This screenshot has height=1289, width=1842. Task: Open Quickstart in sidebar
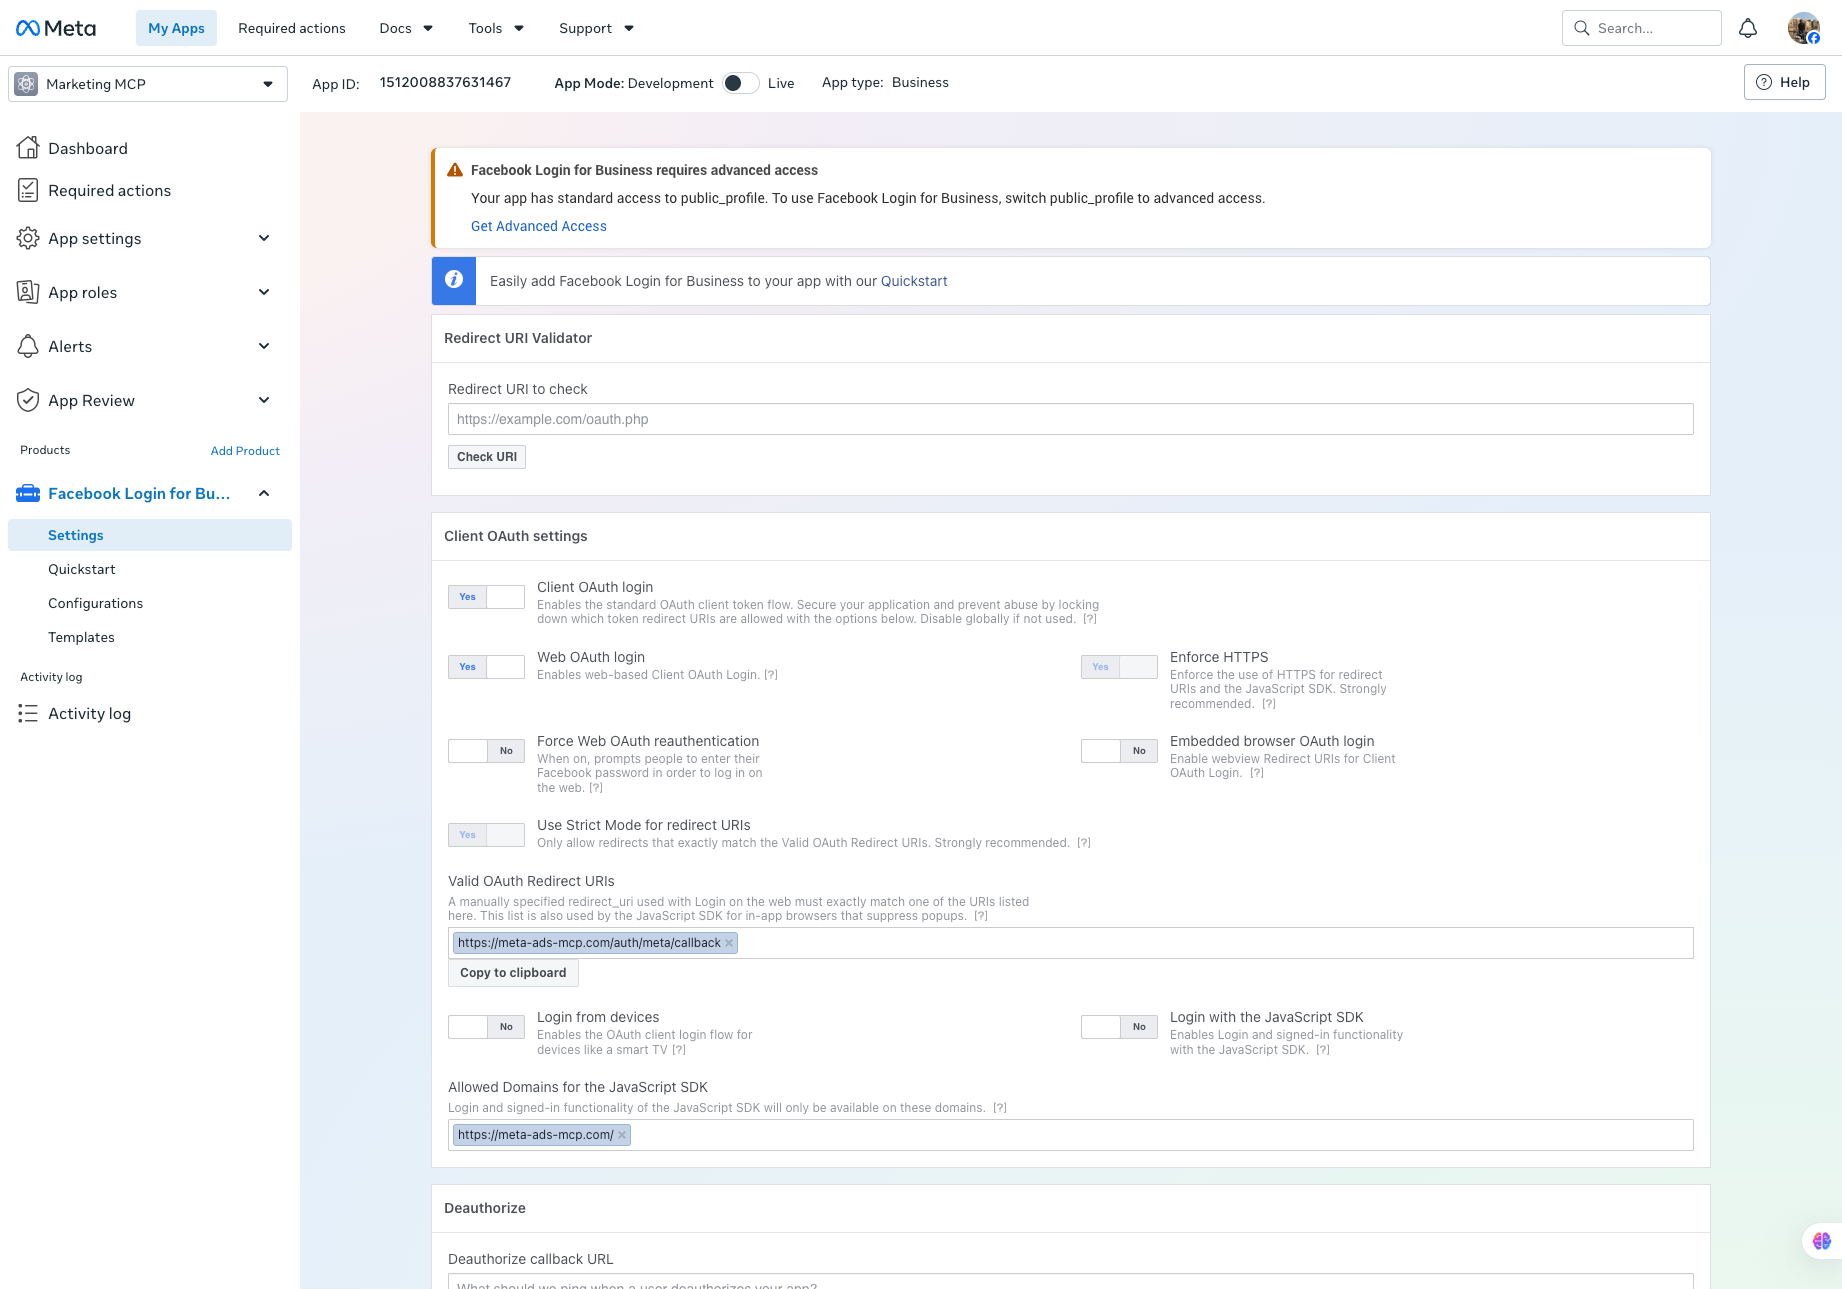(82, 569)
